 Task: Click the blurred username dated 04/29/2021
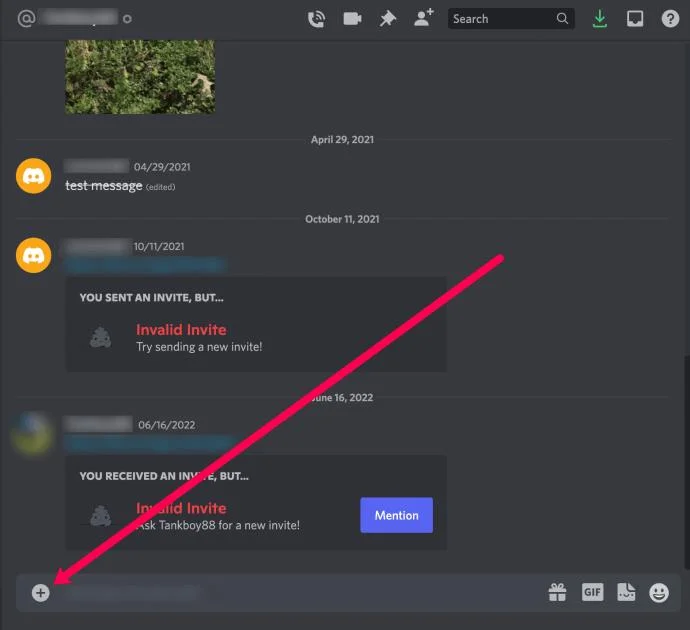tap(96, 166)
